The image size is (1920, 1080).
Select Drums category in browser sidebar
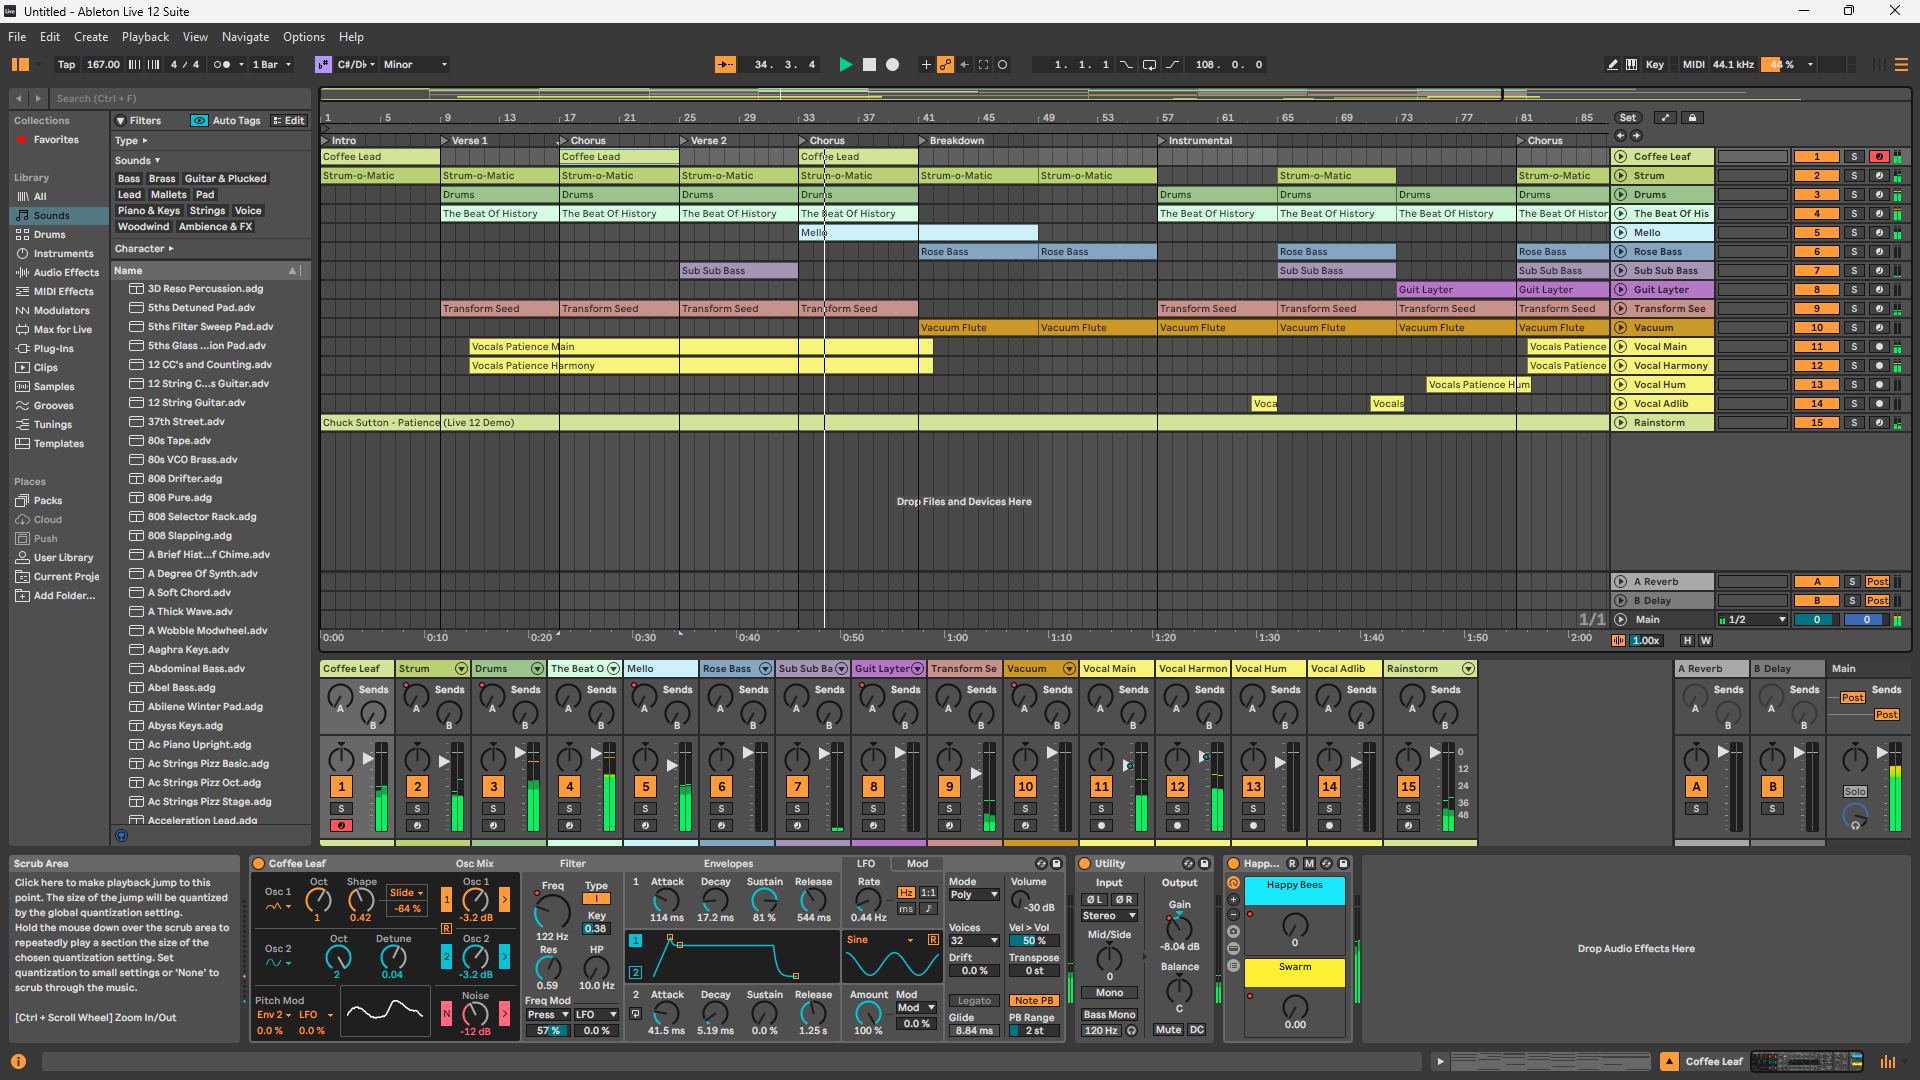(49, 235)
